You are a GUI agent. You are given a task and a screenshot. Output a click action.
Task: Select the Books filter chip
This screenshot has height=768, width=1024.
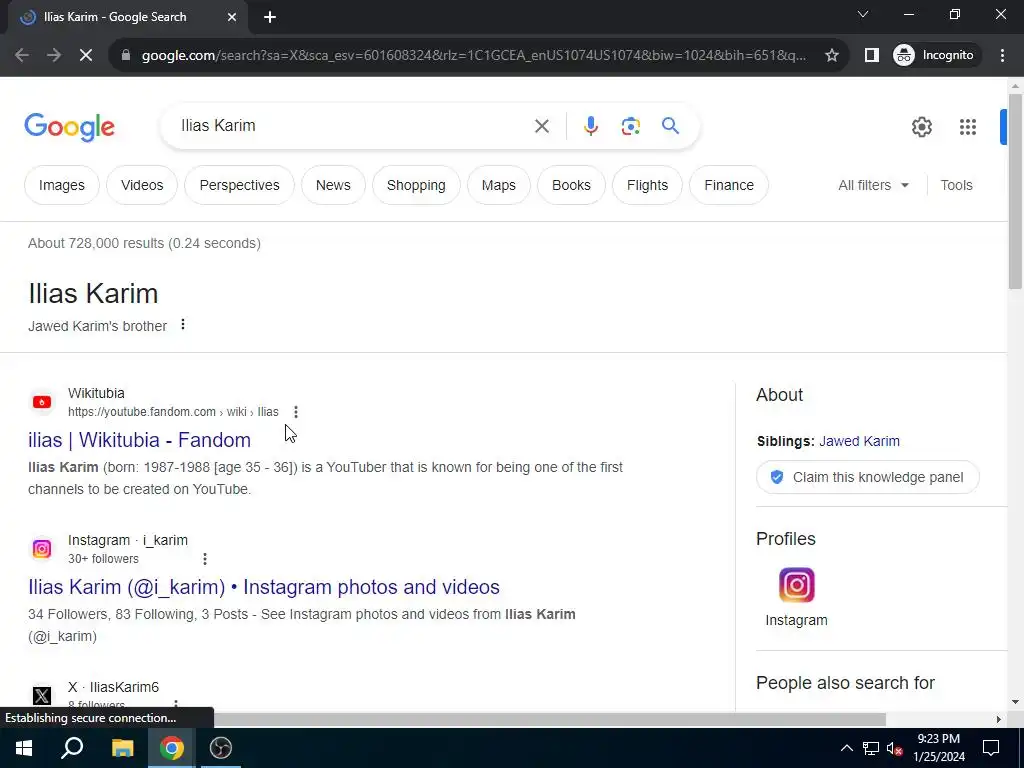click(571, 185)
